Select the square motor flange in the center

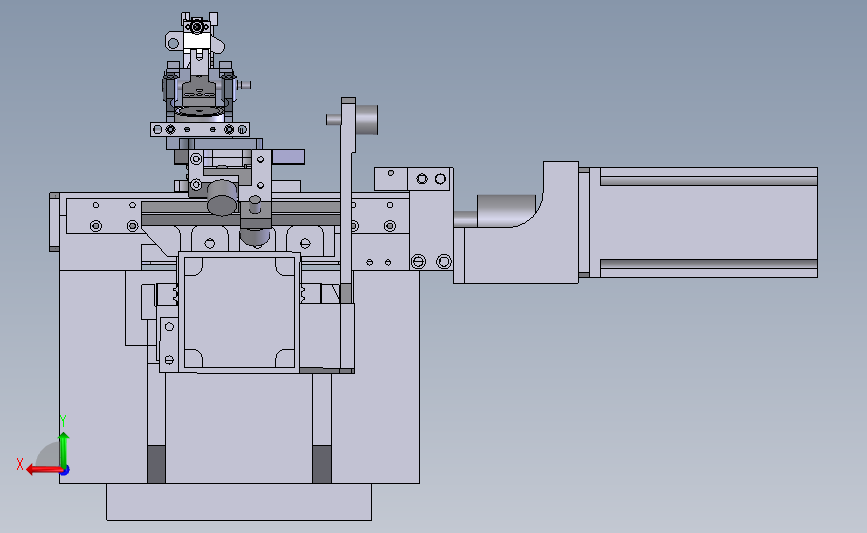(x=239, y=312)
